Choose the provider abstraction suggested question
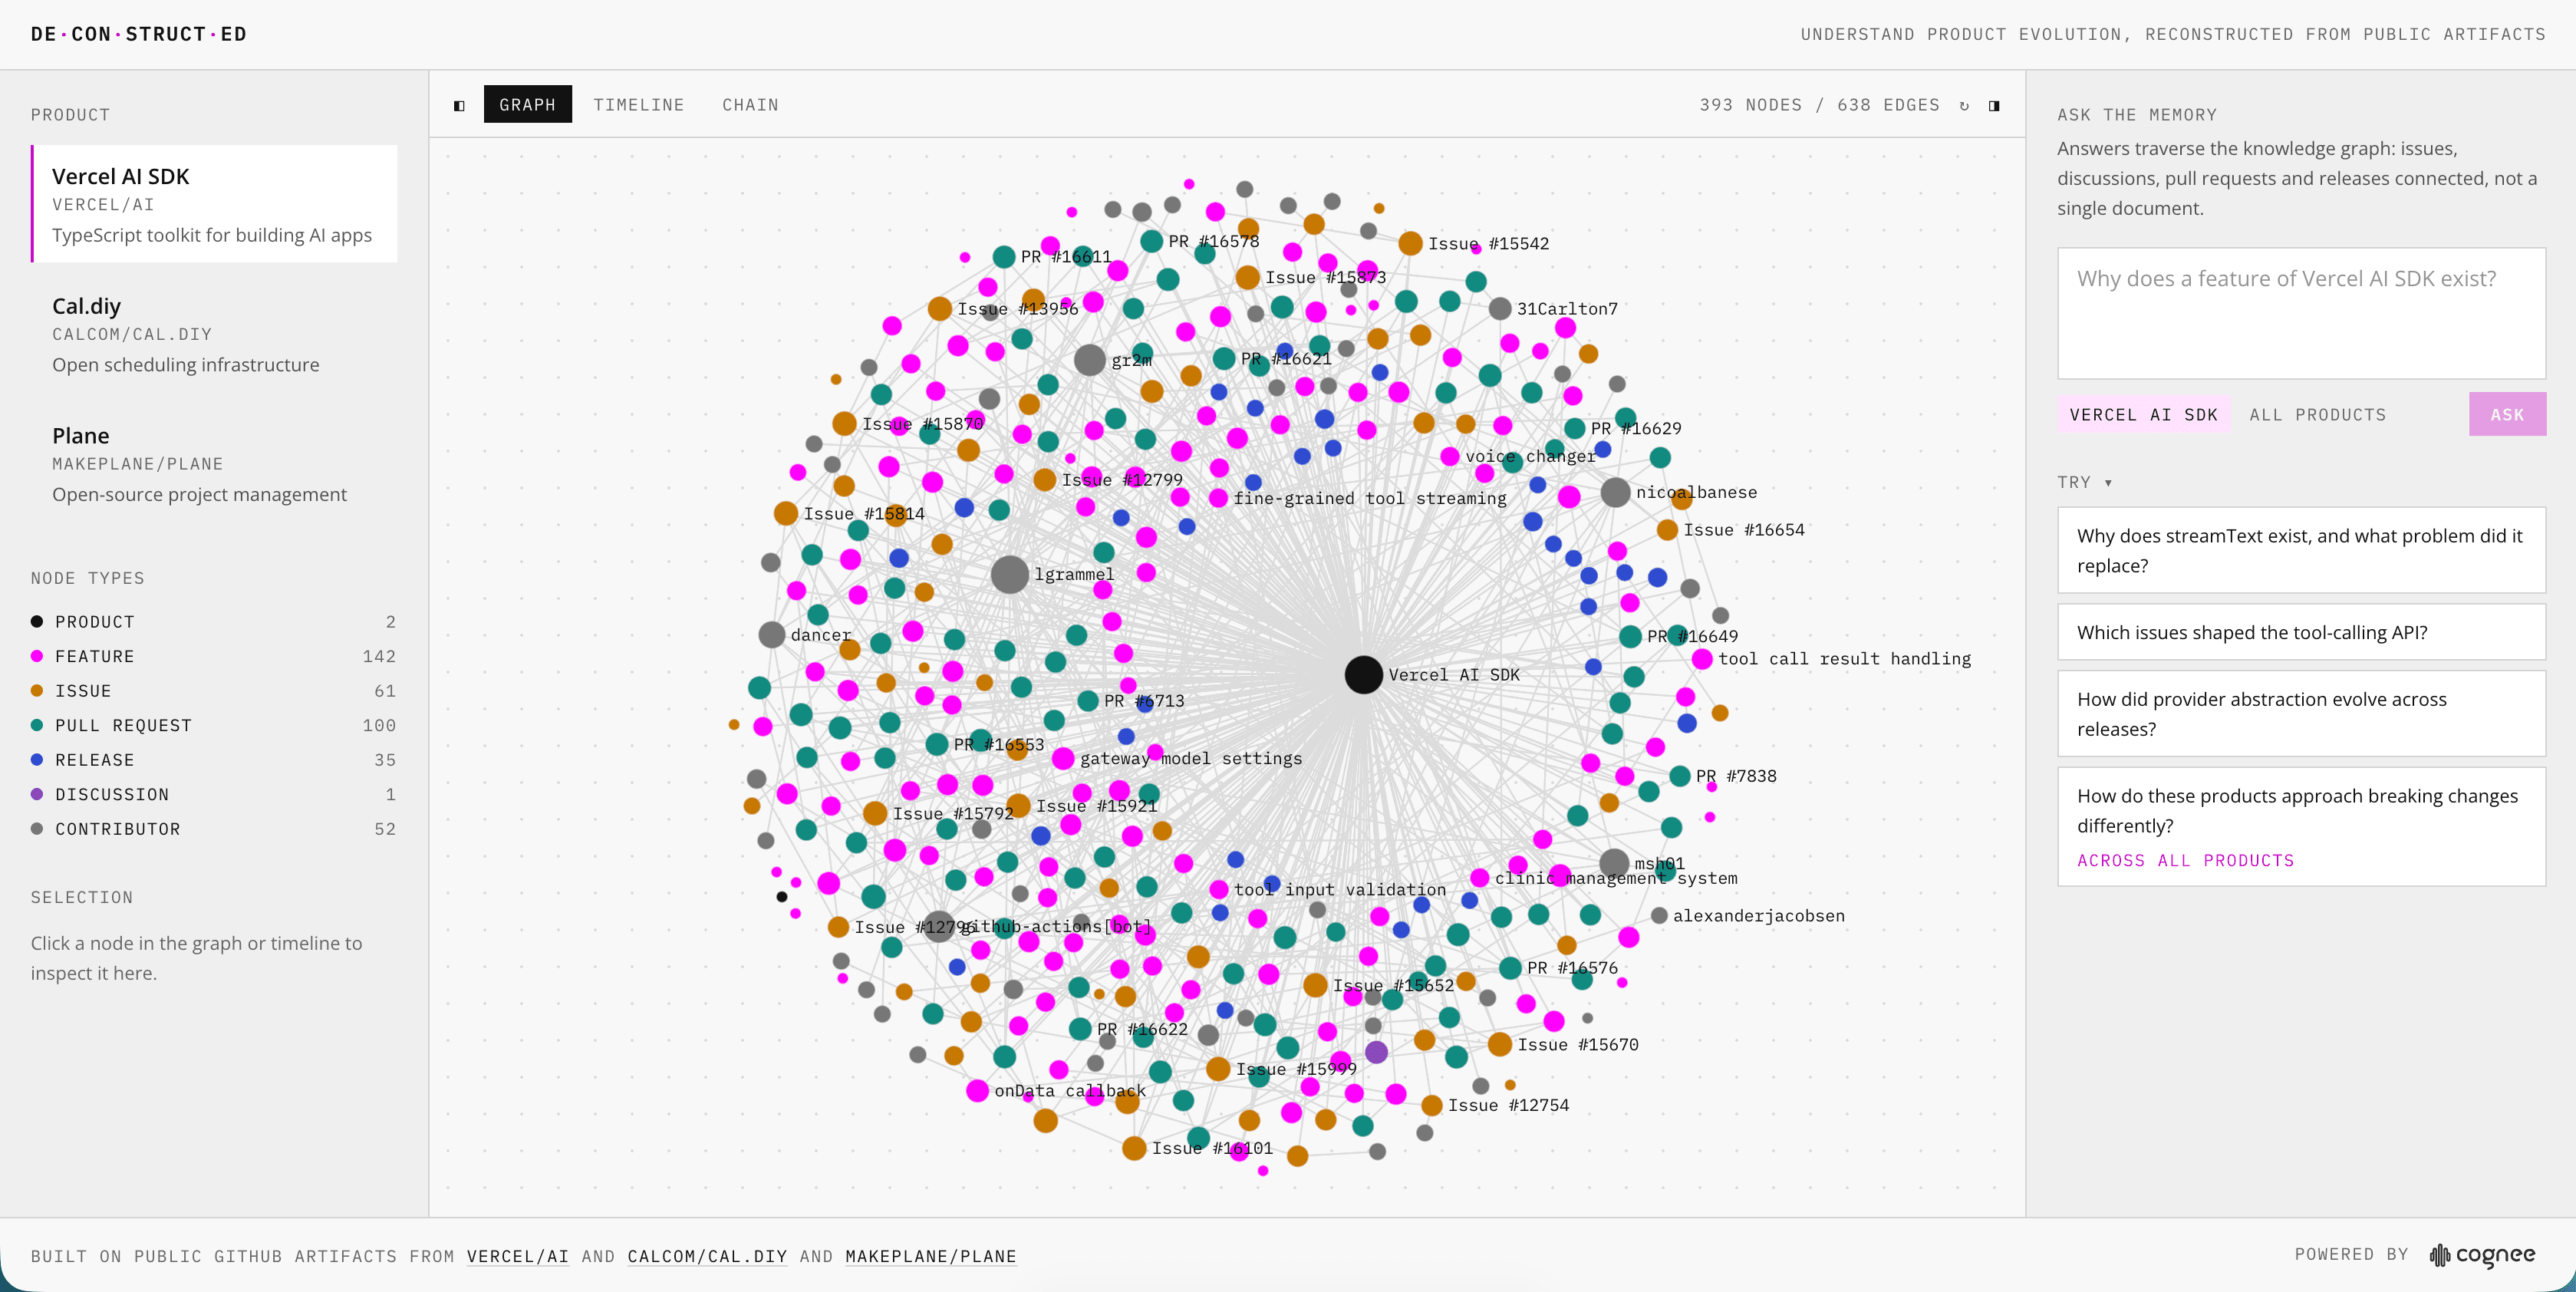The image size is (2576, 1292). pos(2301,713)
